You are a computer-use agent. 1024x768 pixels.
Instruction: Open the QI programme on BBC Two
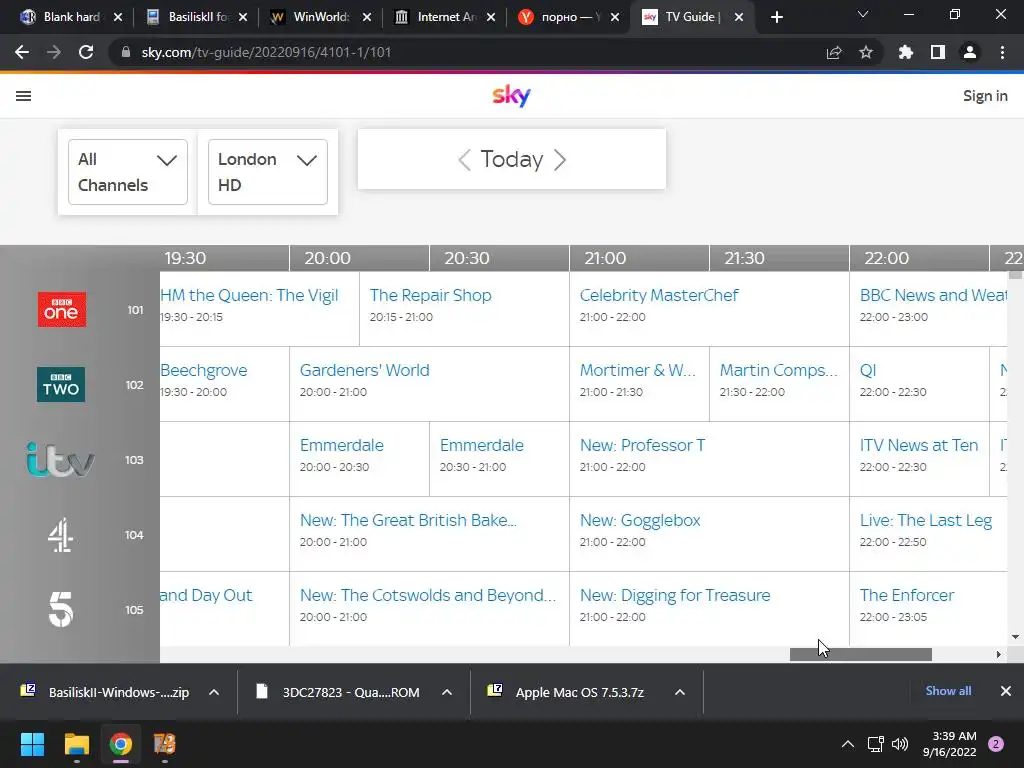pyautogui.click(x=868, y=370)
